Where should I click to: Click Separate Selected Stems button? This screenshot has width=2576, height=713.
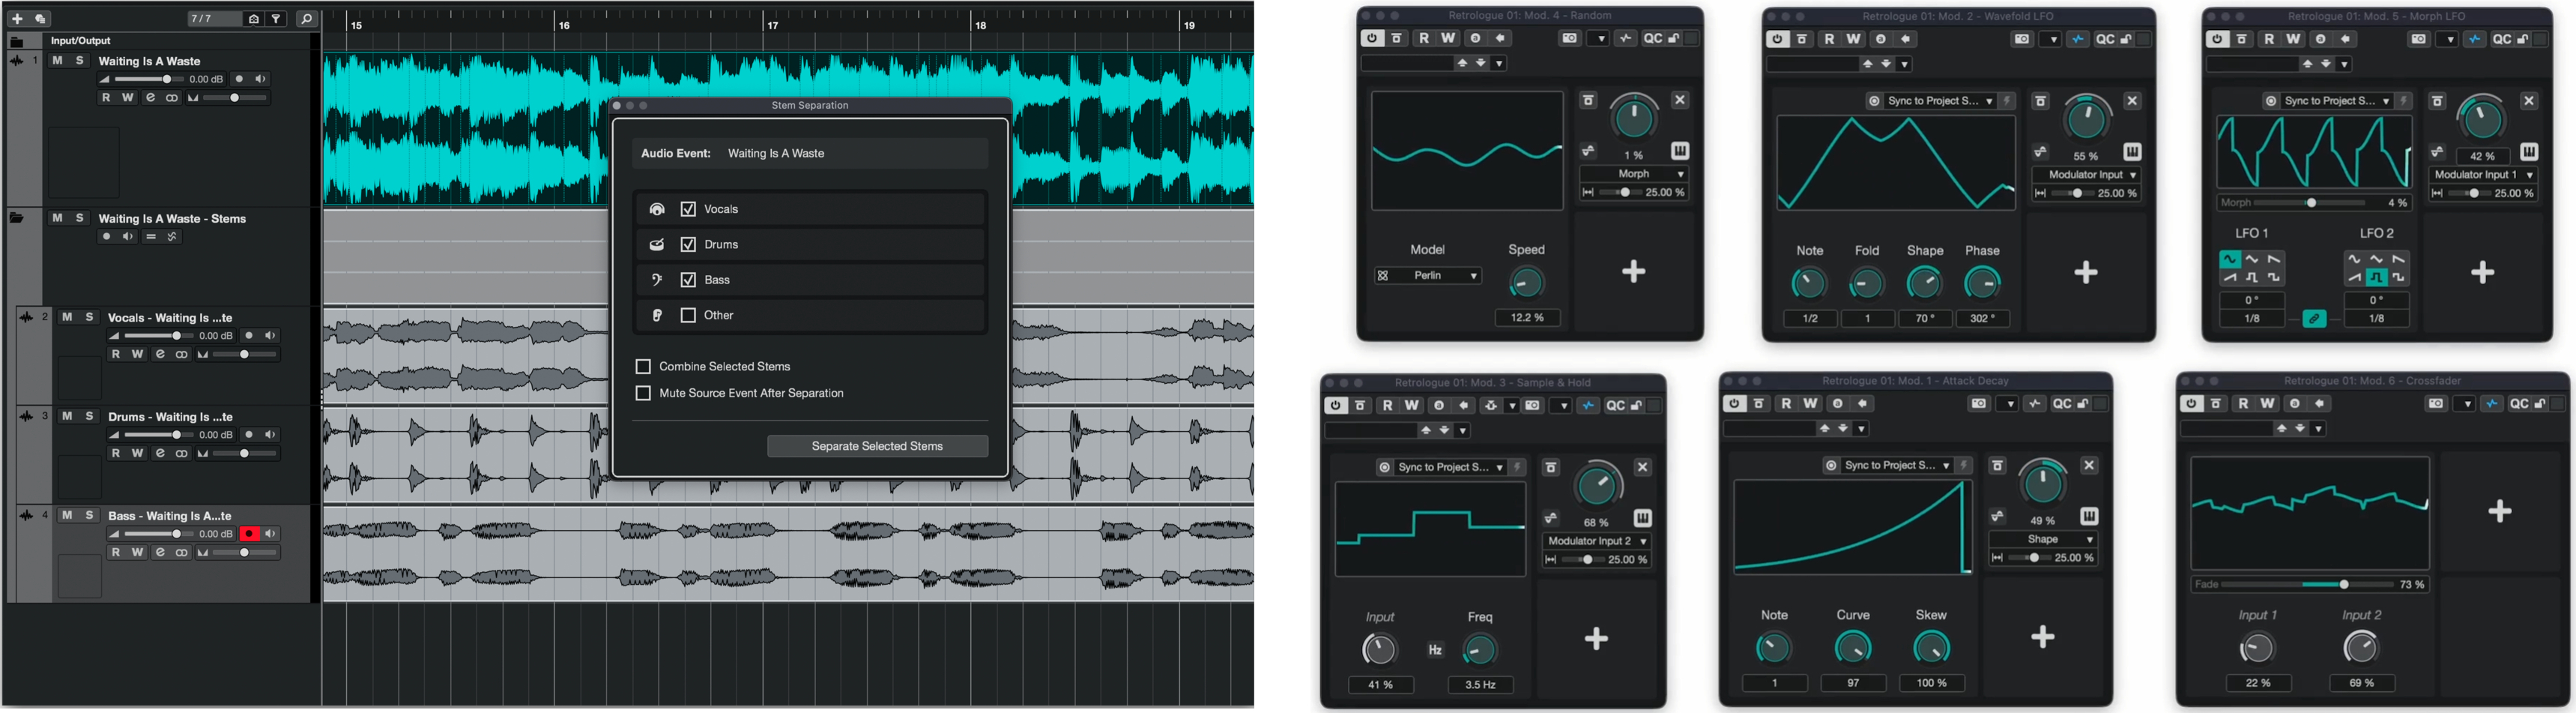(x=877, y=446)
